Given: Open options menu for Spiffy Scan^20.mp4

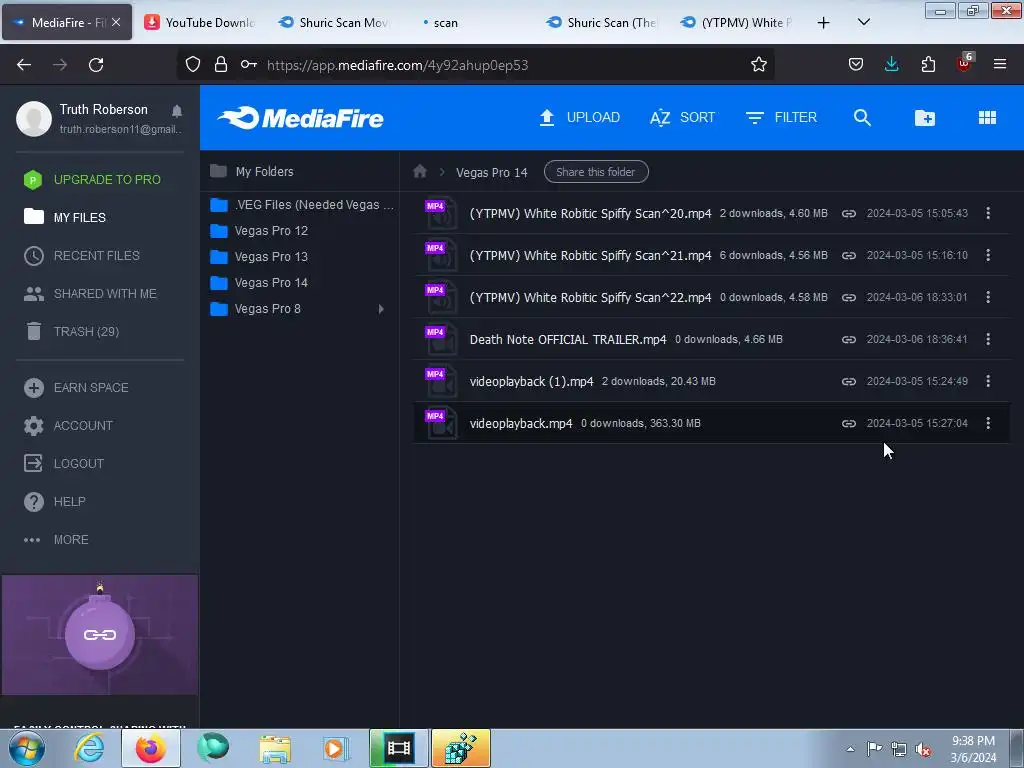Looking at the screenshot, I should [x=988, y=213].
